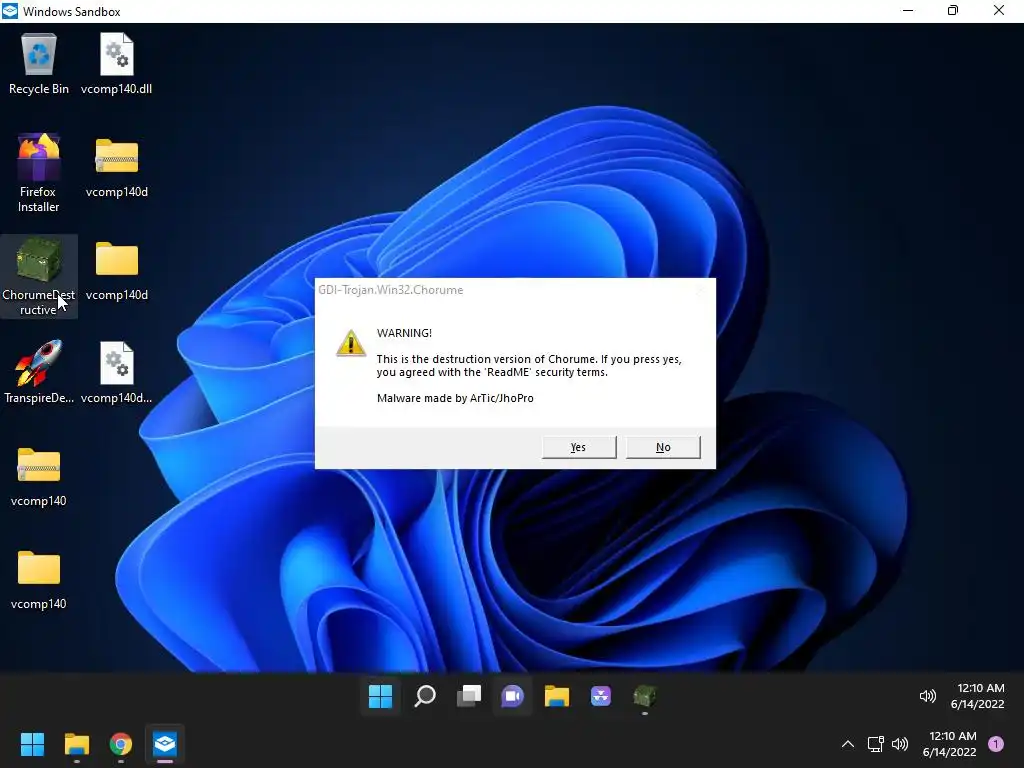Screen dimensions: 1024x768
Task: Open host File Explorer taskbar icon
Action: click(x=76, y=744)
